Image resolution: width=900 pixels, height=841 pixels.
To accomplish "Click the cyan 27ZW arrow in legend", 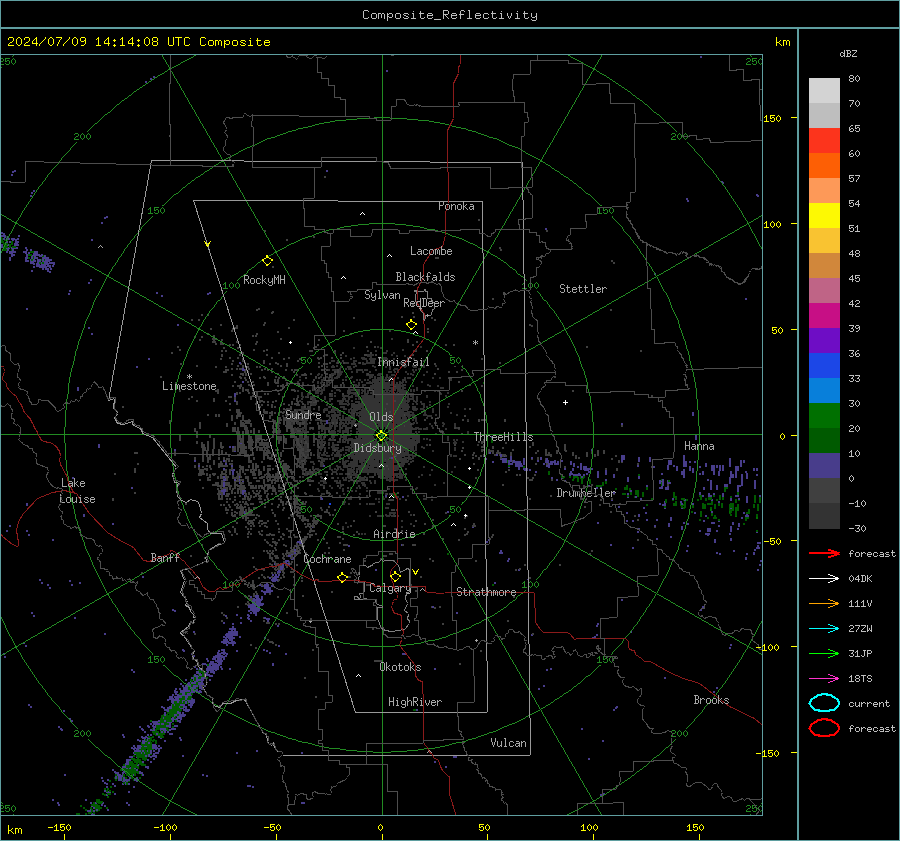I will click(825, 629).
